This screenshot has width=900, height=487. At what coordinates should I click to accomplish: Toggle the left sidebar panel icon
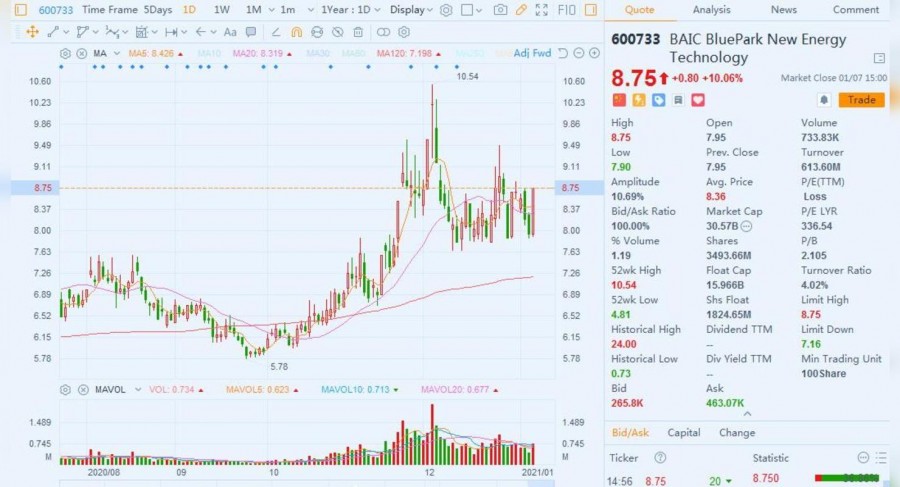tap(21, 10)
